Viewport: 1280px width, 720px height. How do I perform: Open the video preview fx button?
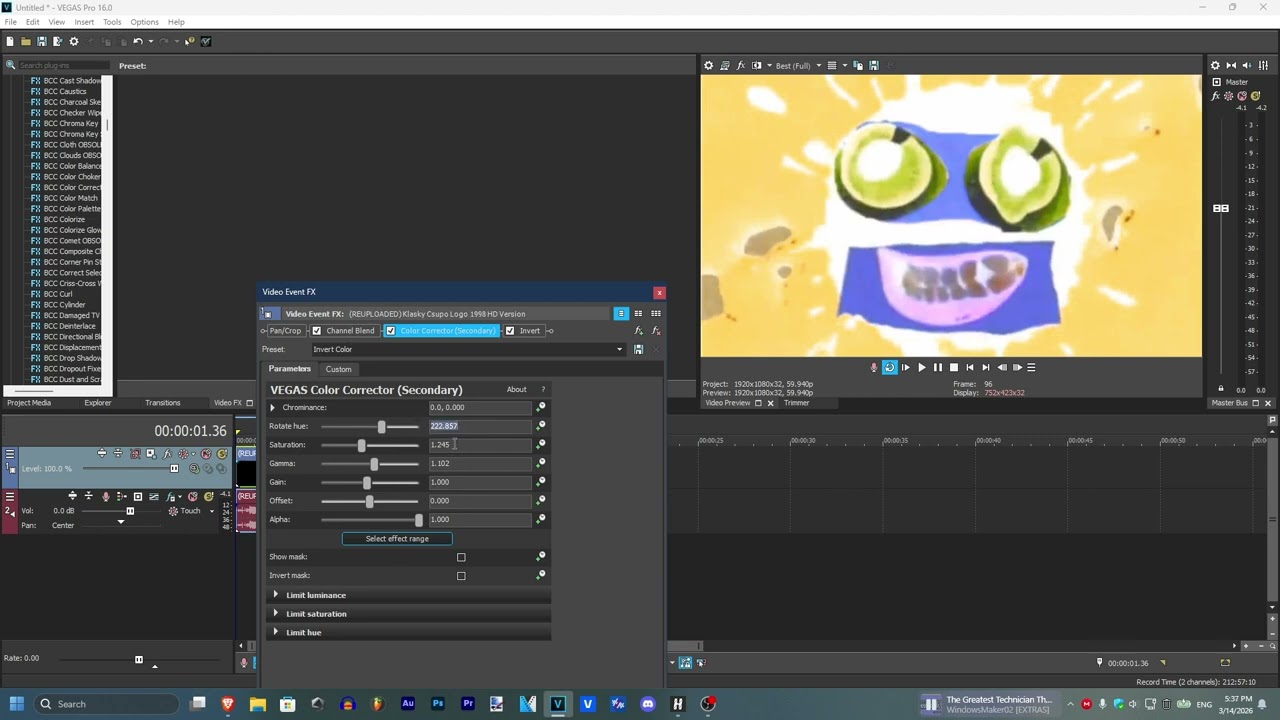(741, 65)
